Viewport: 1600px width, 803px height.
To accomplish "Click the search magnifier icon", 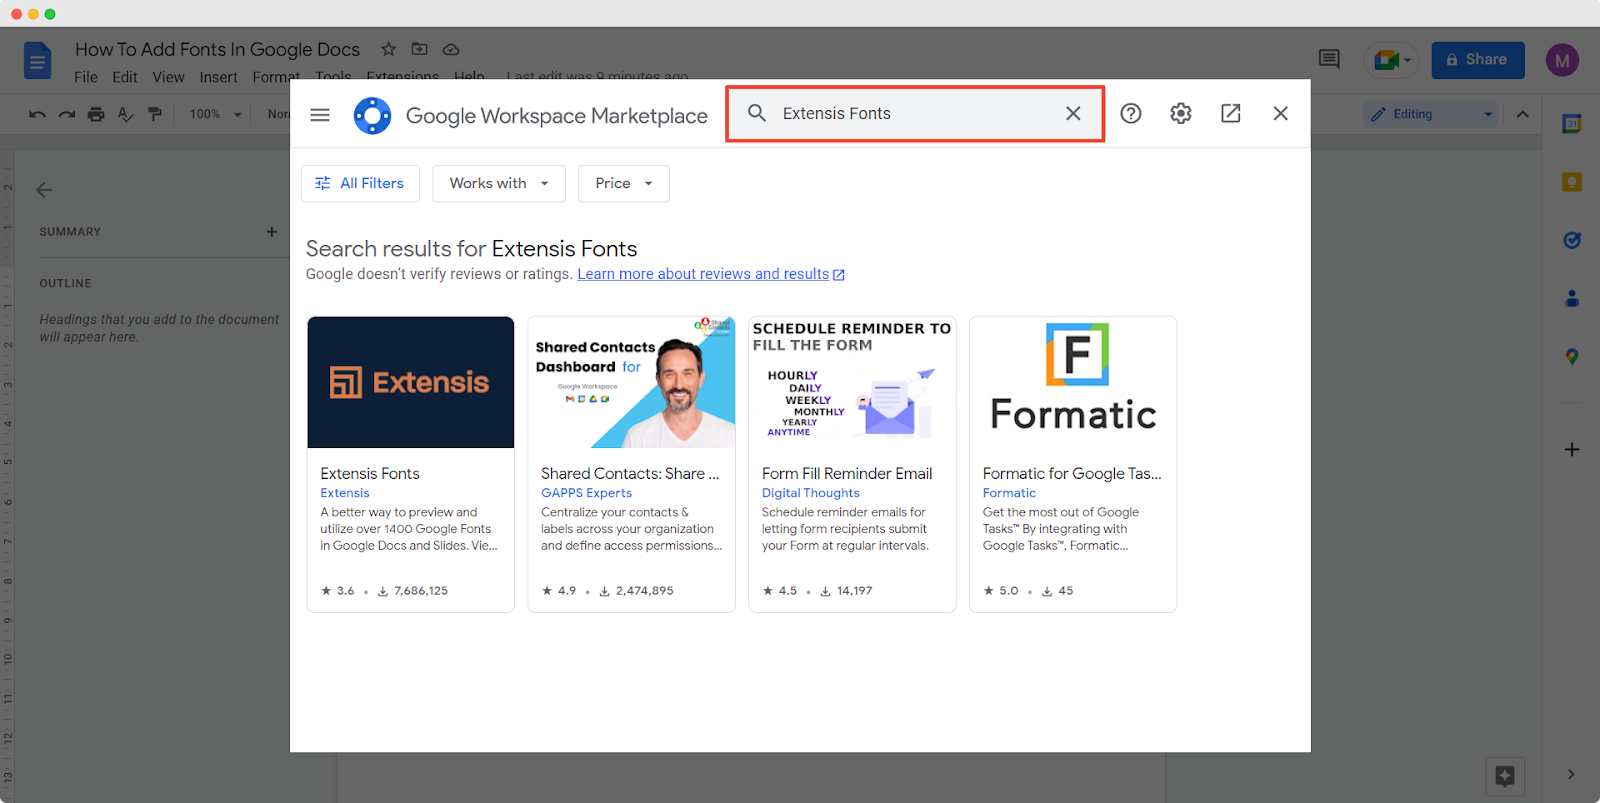I will click(x=757, y=113).
